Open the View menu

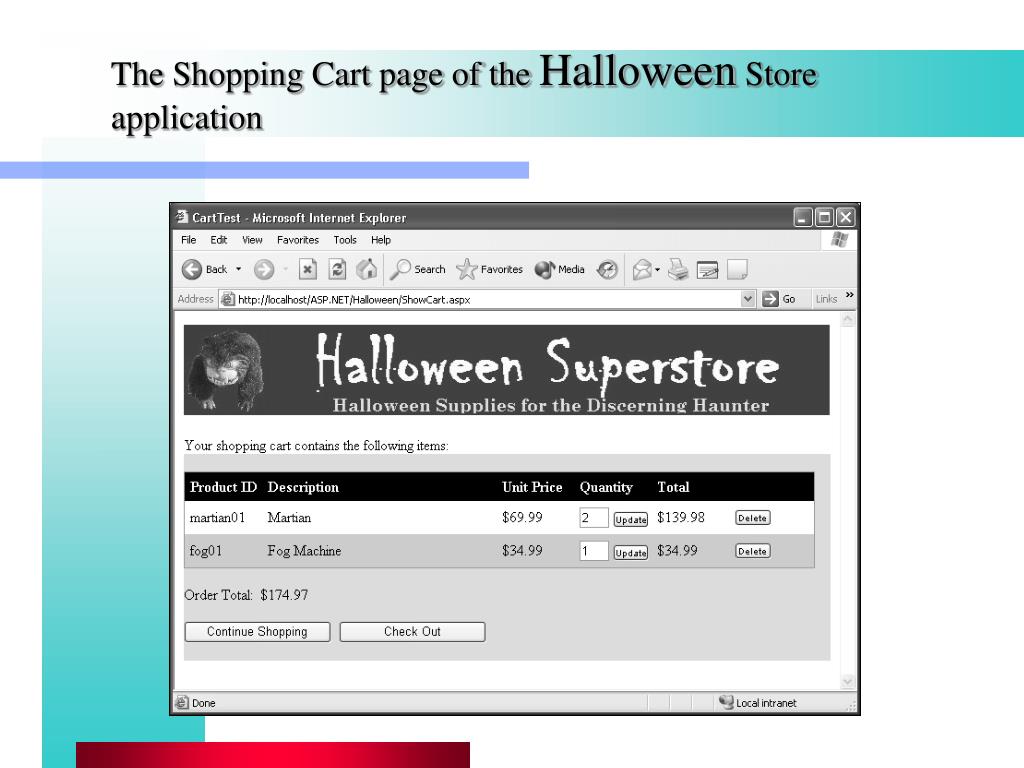click(x=252, y=240)
